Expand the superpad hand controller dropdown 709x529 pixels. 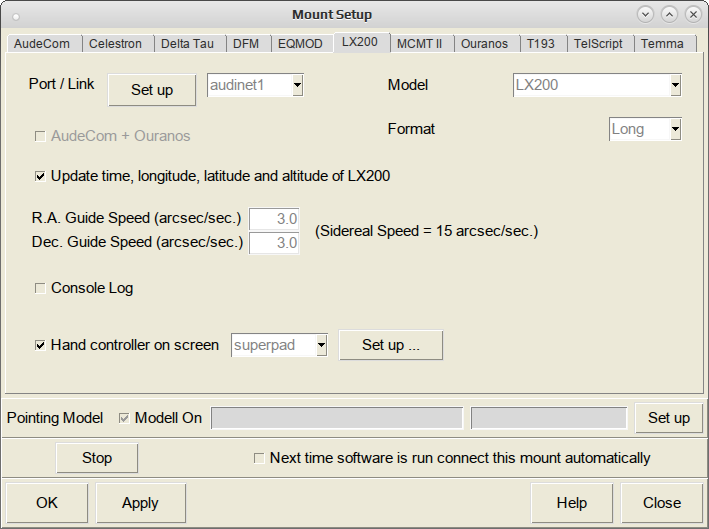click(321, 345)
